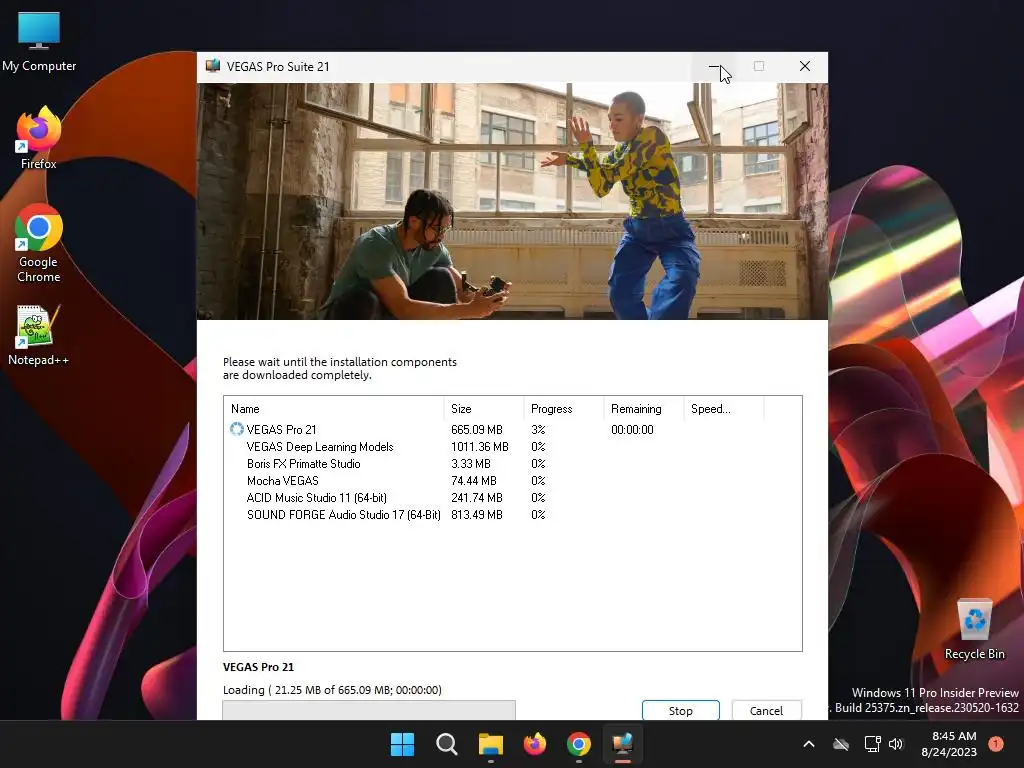Screen dimensions: 1024x768
Task: Show hidden system tray icons
Action: [x=808, y=744]
